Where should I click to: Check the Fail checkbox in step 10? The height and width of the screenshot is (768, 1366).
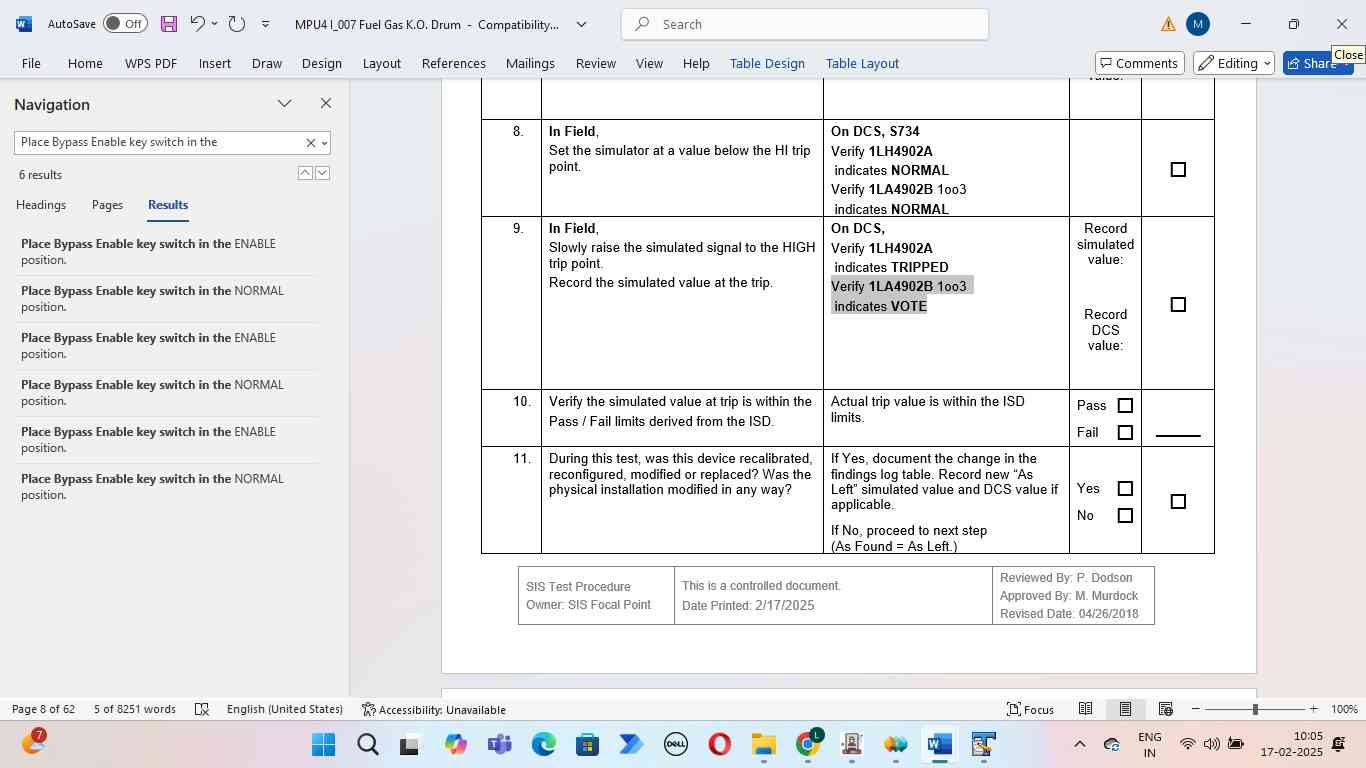pyautogui.click(x=1125, y=433)
